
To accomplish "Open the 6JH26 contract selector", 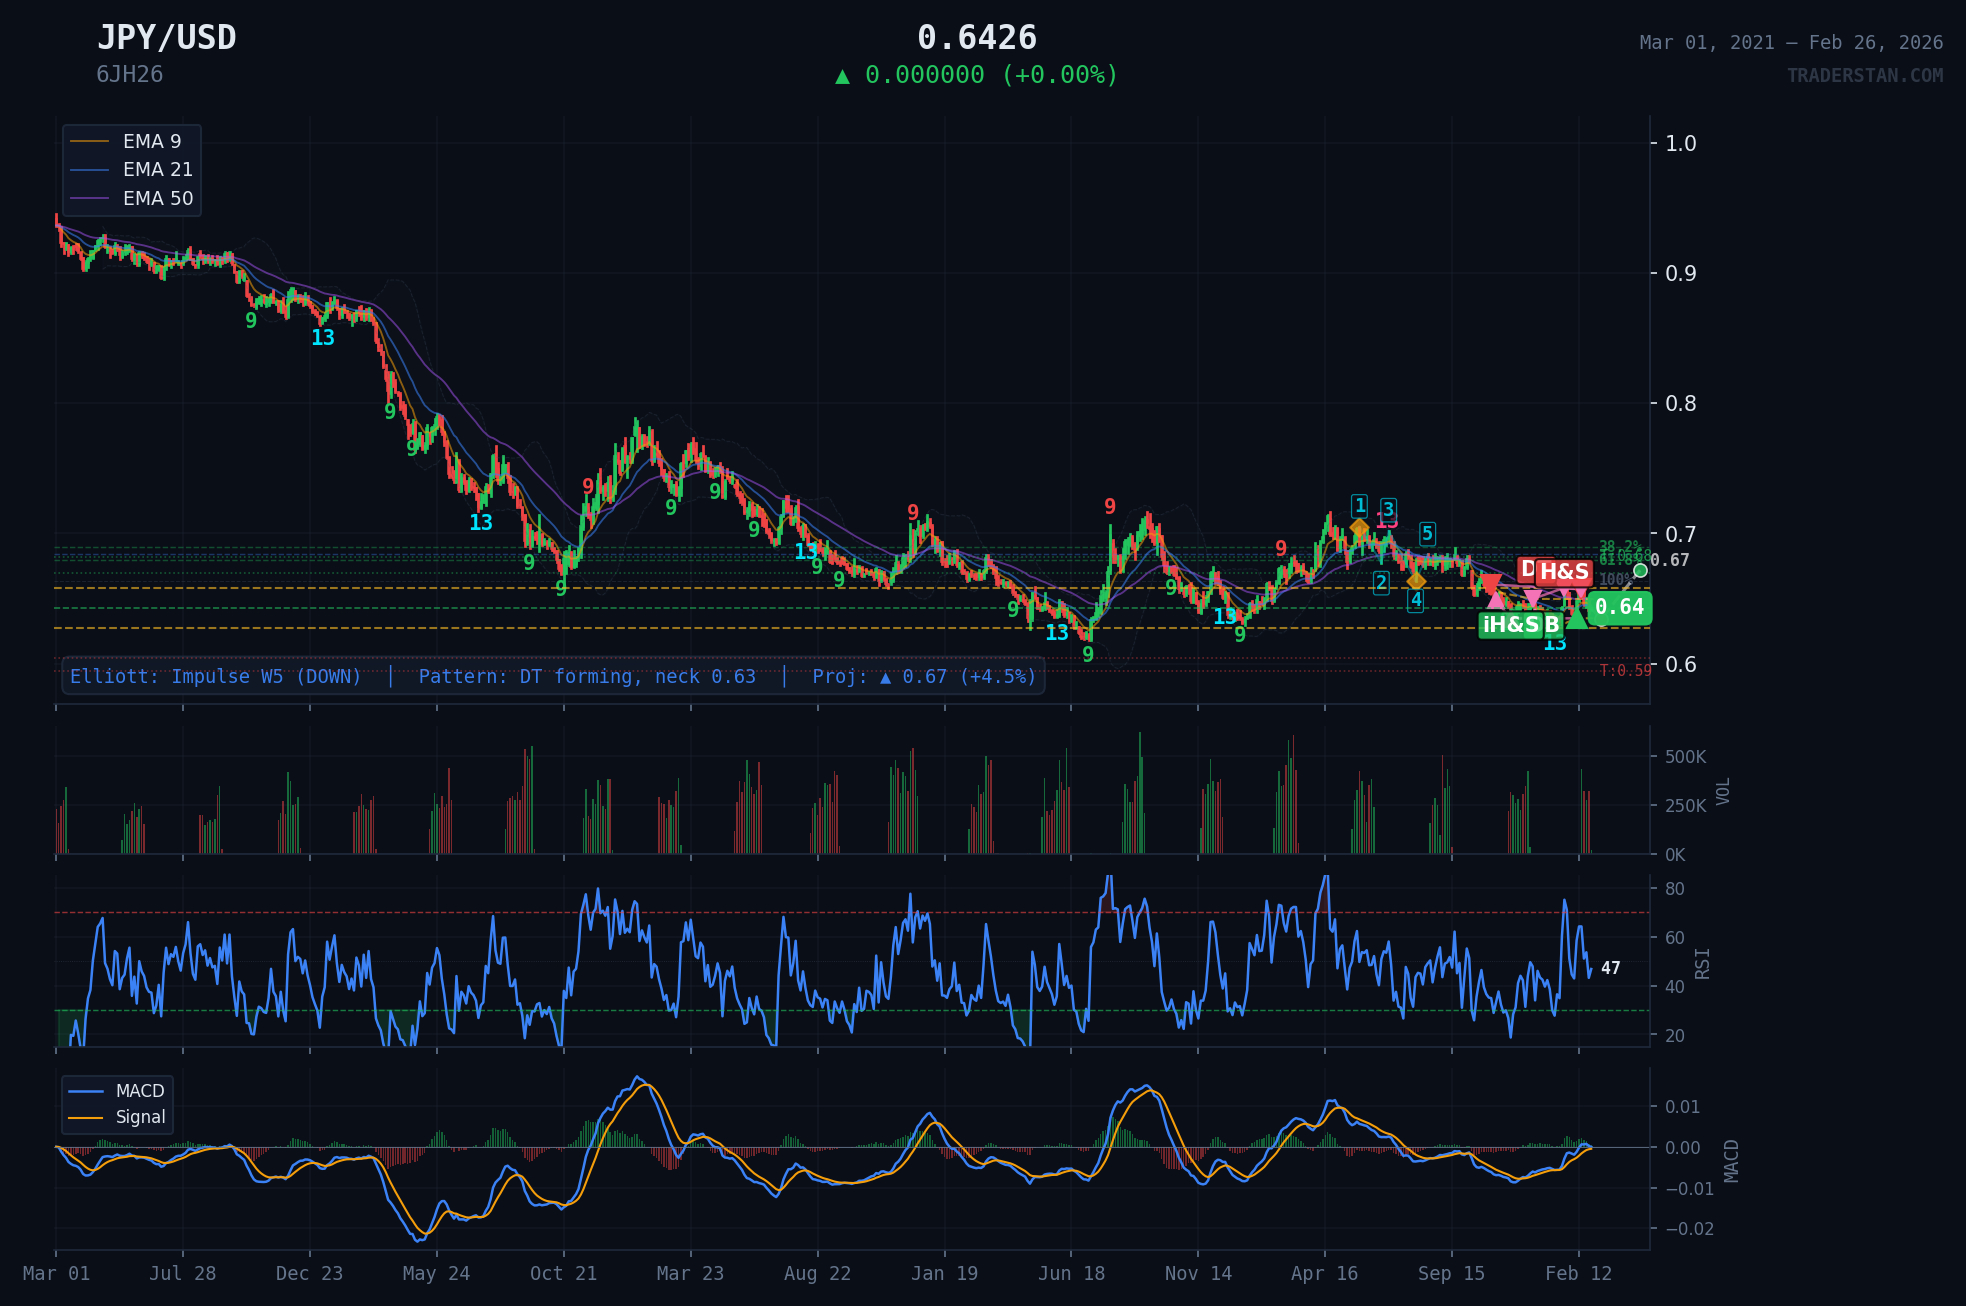I will click(x=131, y=72).
